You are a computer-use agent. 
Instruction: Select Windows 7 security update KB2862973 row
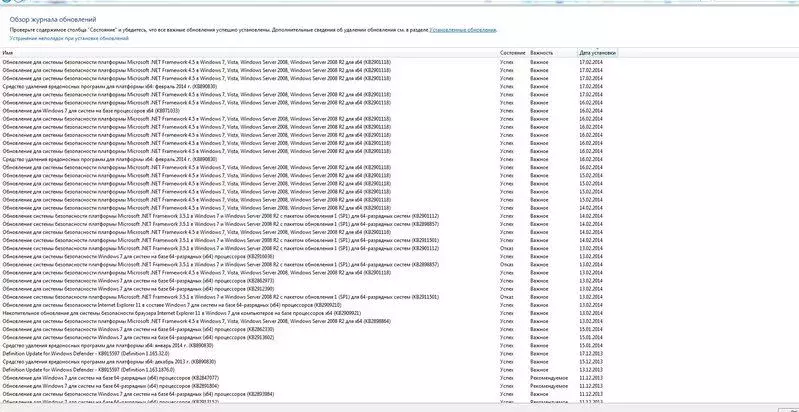309,281
